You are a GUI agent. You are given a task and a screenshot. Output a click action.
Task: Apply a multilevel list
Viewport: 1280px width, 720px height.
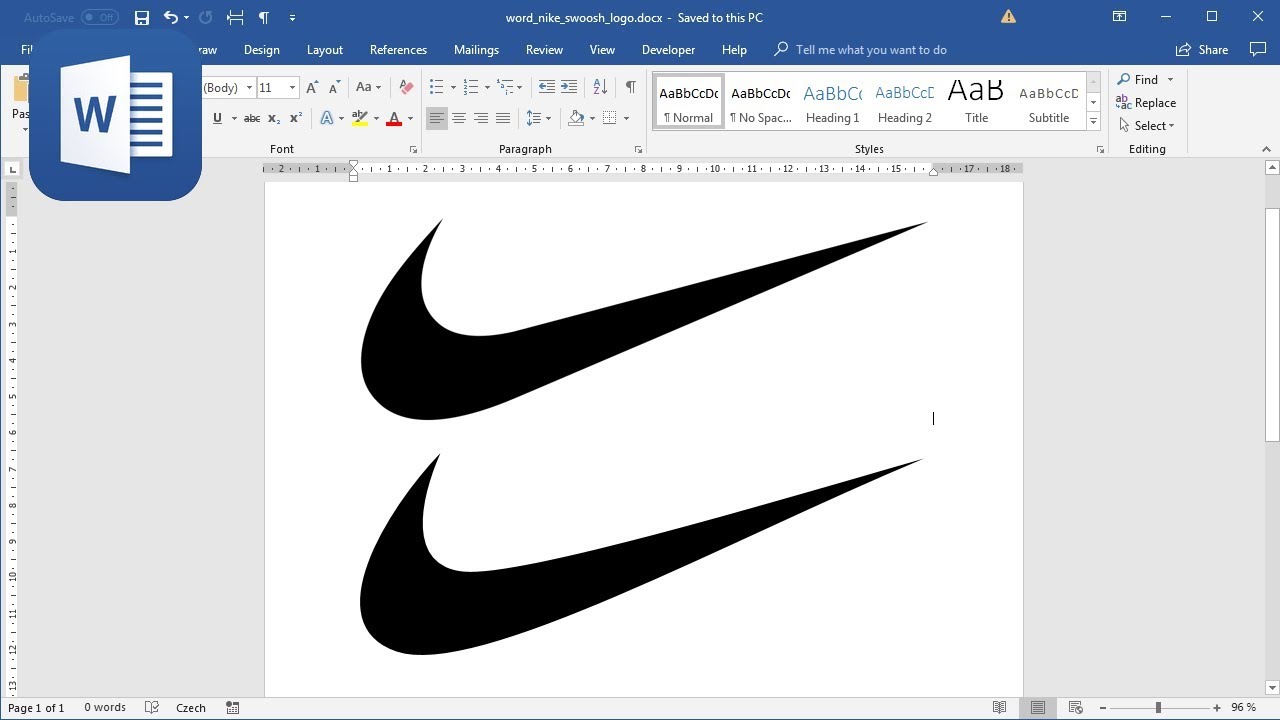click(506, 87)
